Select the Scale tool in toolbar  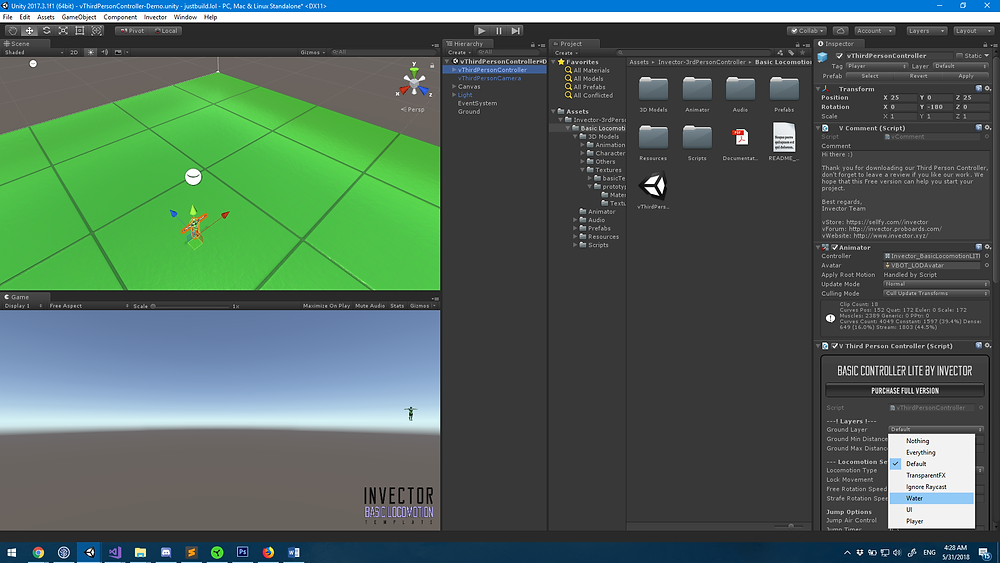pyautogui.click(x=63, y=31)
